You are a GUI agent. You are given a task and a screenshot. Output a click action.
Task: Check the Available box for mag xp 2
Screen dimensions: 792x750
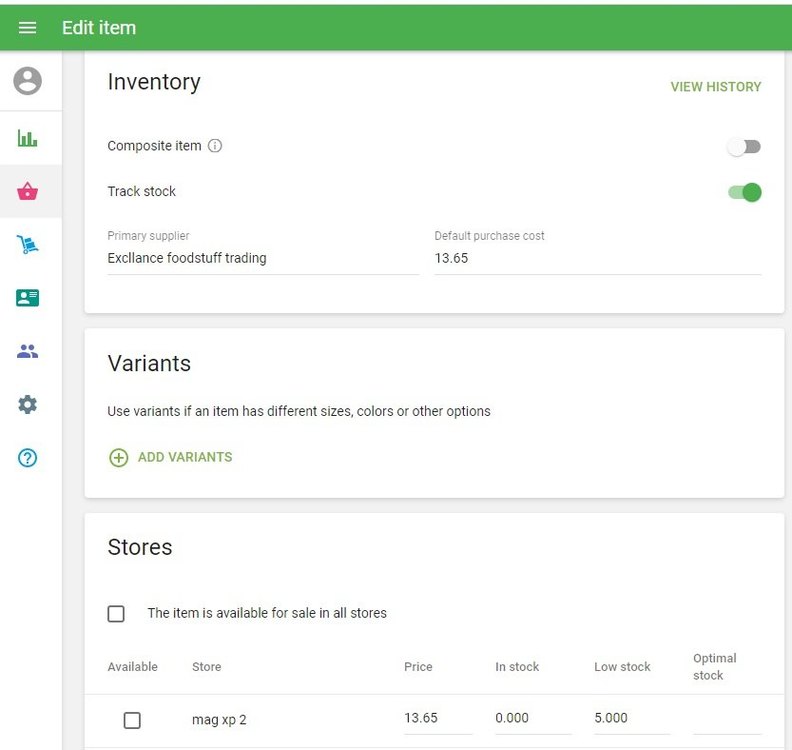click(x=132, y=720)
